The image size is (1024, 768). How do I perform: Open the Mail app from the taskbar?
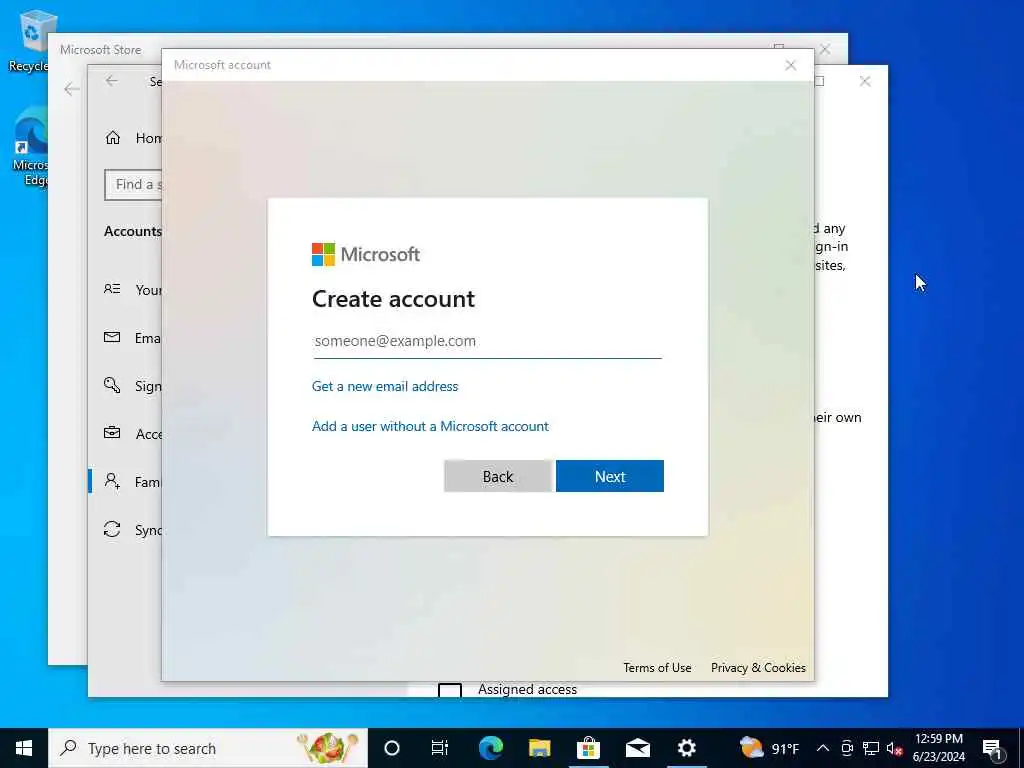point(637,748)
